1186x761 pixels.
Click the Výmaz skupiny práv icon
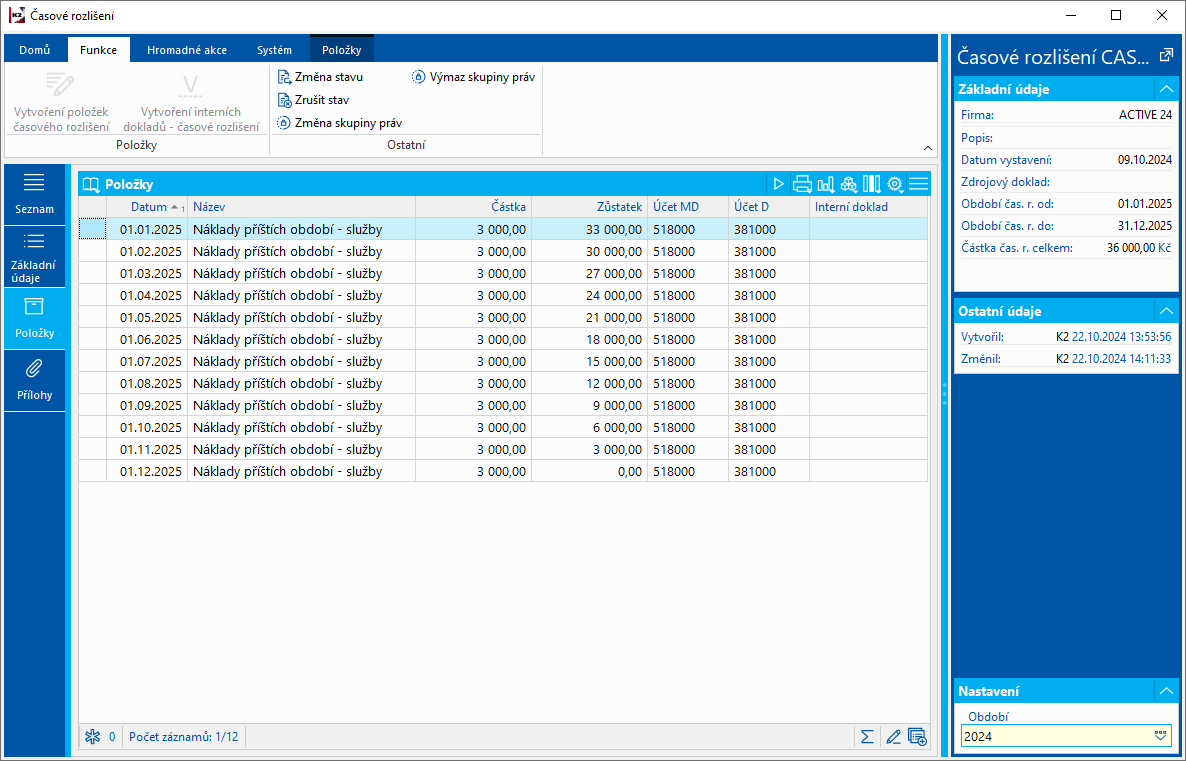point(418,77)
